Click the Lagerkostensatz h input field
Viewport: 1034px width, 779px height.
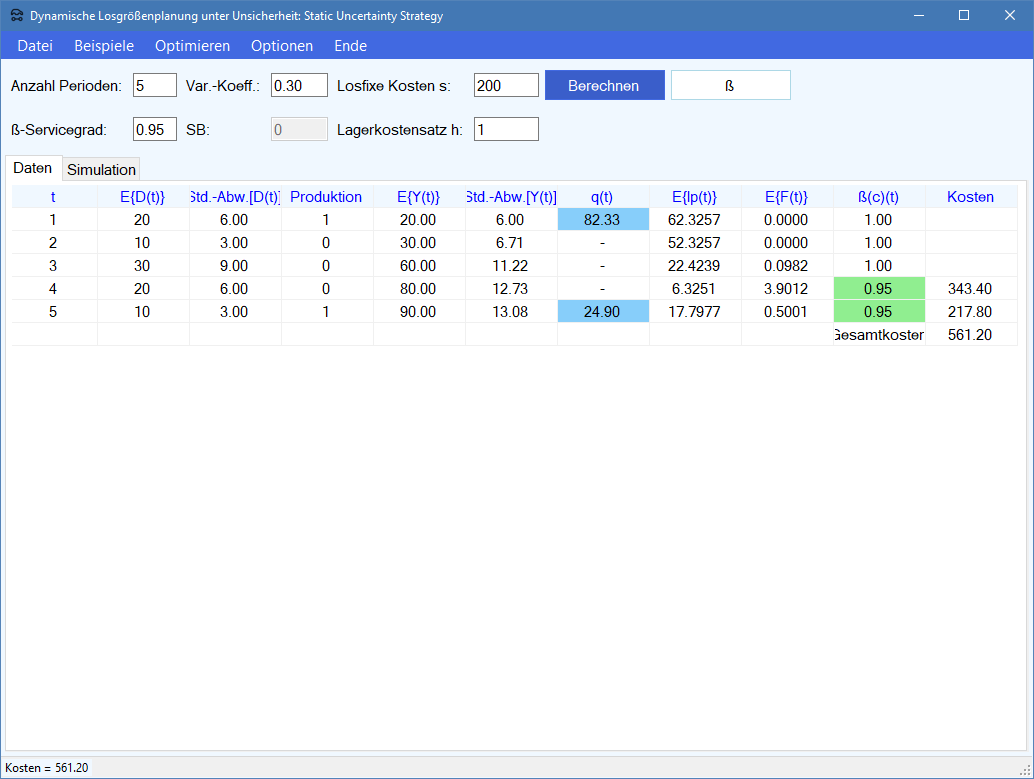point(506,130)
